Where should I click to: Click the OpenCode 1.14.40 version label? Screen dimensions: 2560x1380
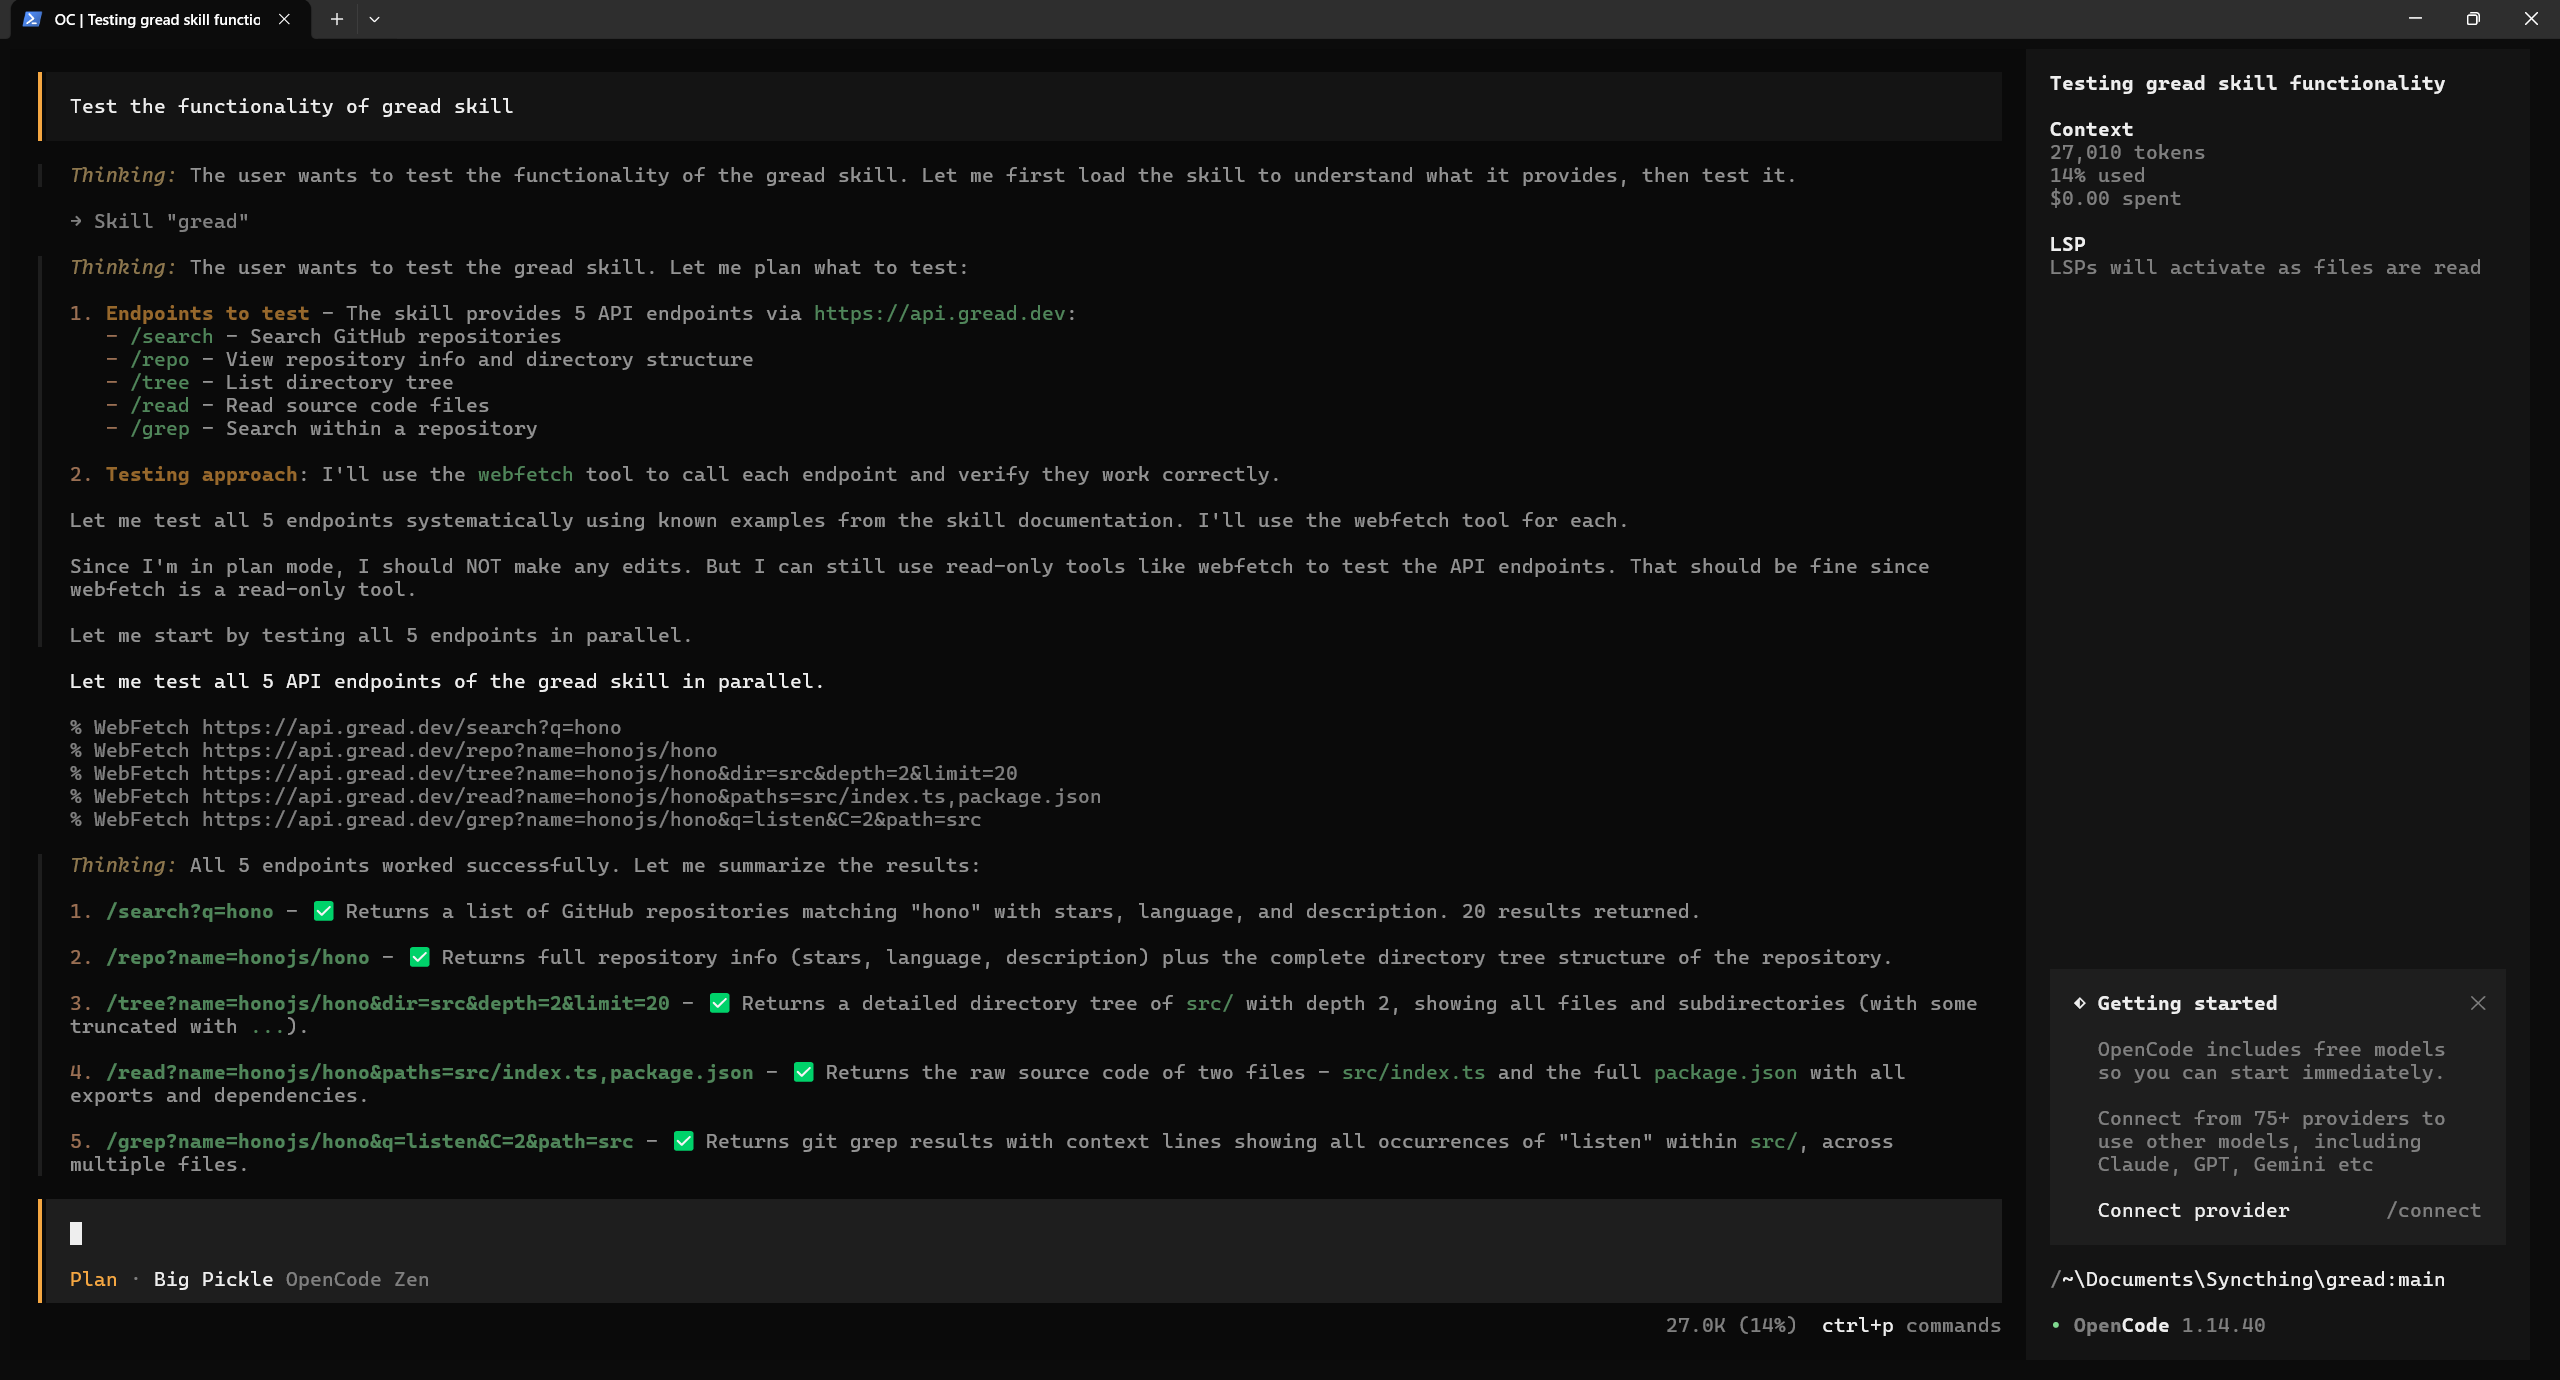pos(2169,1325)
